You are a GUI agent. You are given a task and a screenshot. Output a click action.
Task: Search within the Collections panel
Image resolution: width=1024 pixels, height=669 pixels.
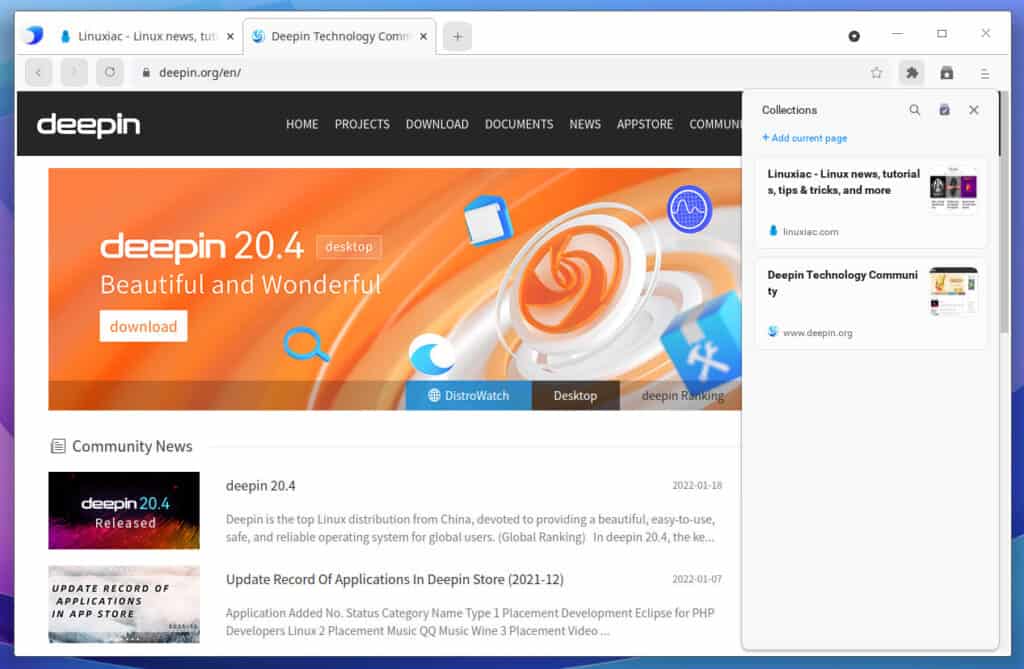coord(914,110)
